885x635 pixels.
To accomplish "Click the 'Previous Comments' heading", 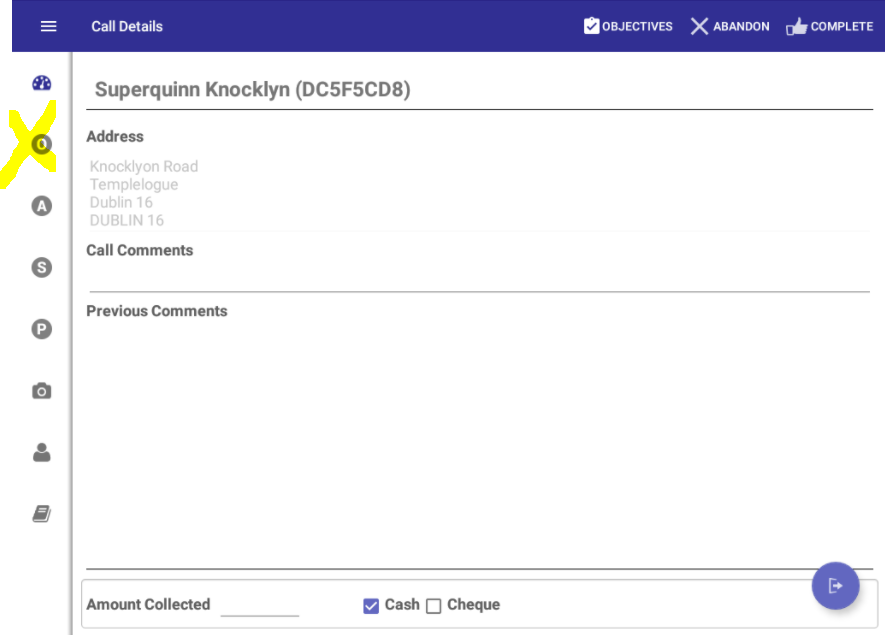I will click(x=157, y=311).
